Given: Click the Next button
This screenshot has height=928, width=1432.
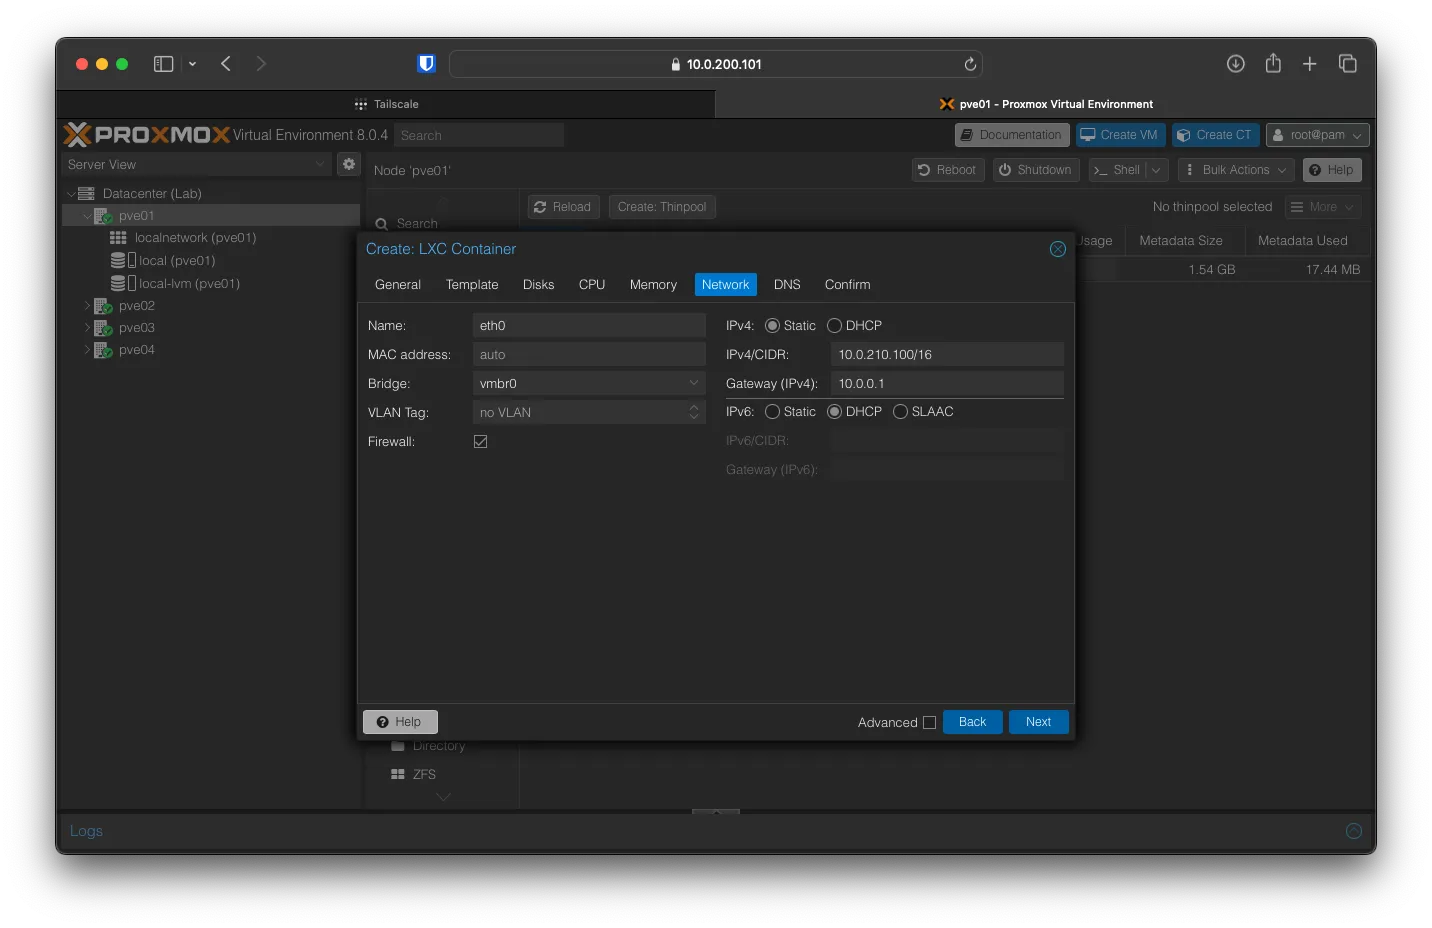Looking at the screenshot, I should point(1038,722).
